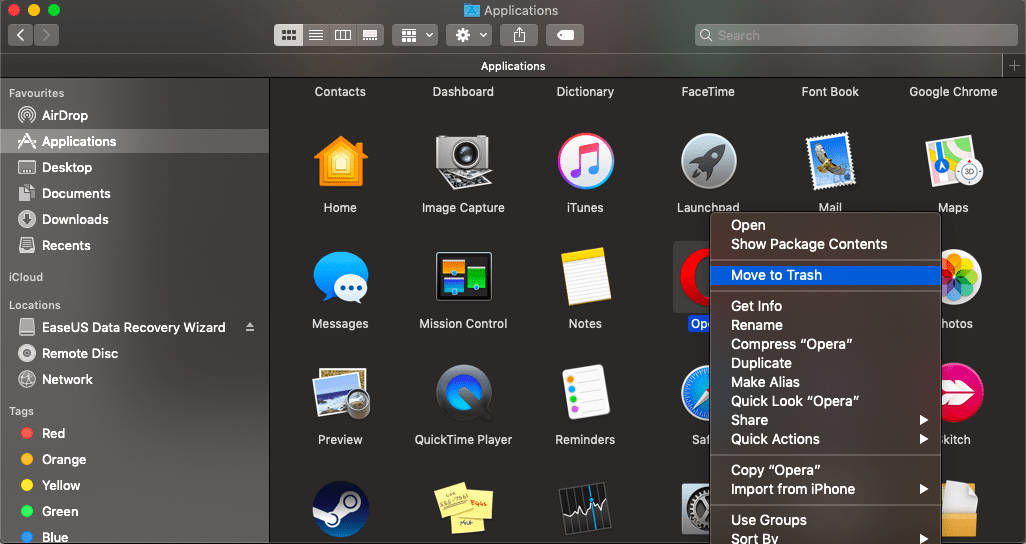The height and width of the screenshot is (544, 1026).
Task: Choose Quick Look “Opera”
Action: pyautogui.click(x=825, y=401)
